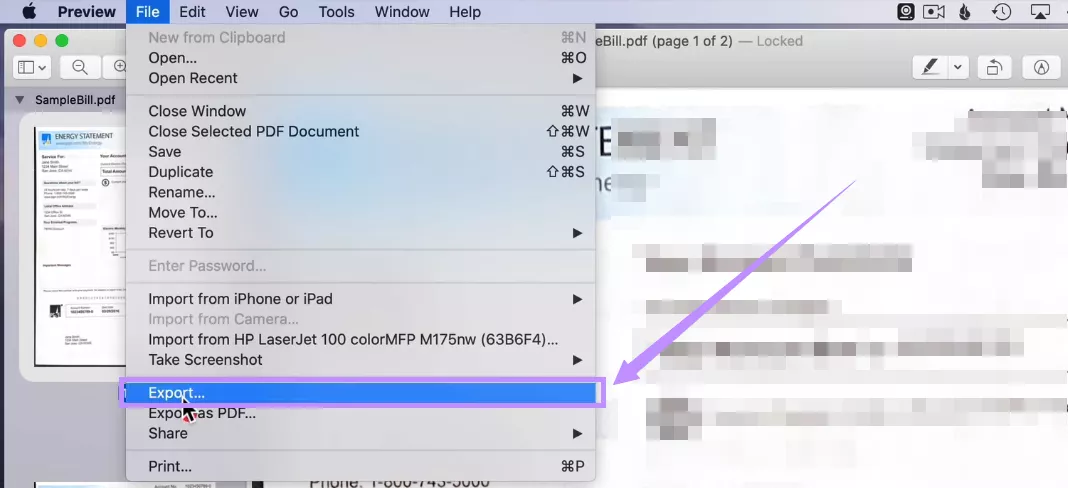The height and width of the screenshot is (488, 1068).
Task: Click the flame menu bar icon
Action: [x=964, y=12]
